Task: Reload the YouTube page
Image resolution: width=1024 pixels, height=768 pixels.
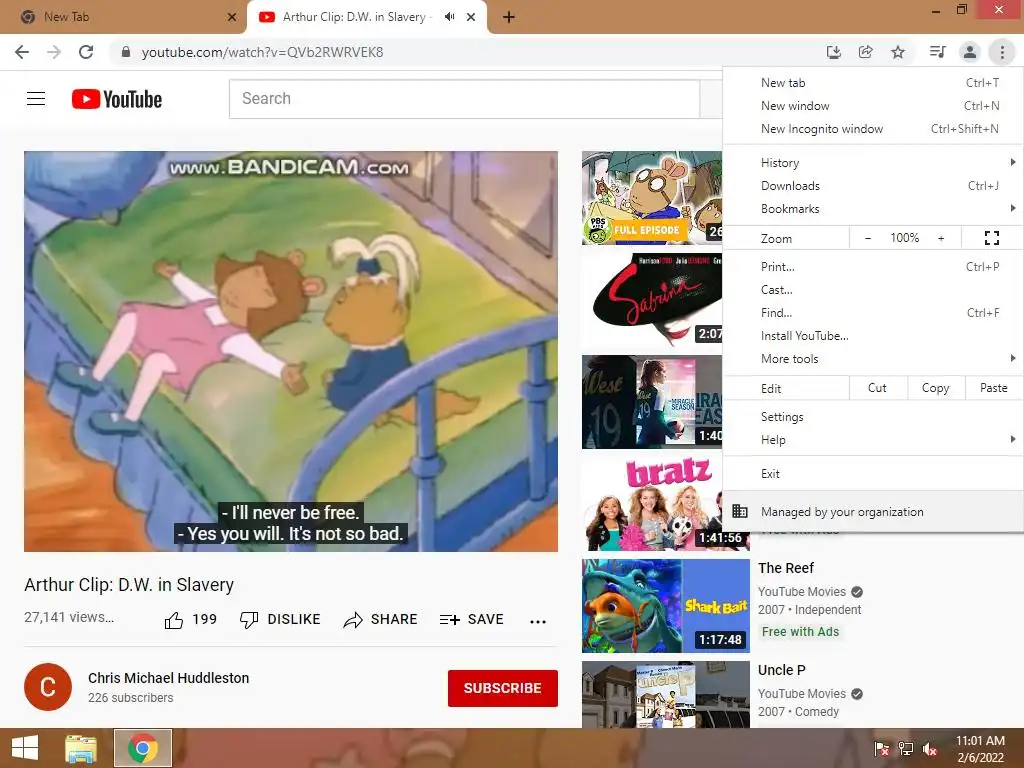Action: coord(86,52)
